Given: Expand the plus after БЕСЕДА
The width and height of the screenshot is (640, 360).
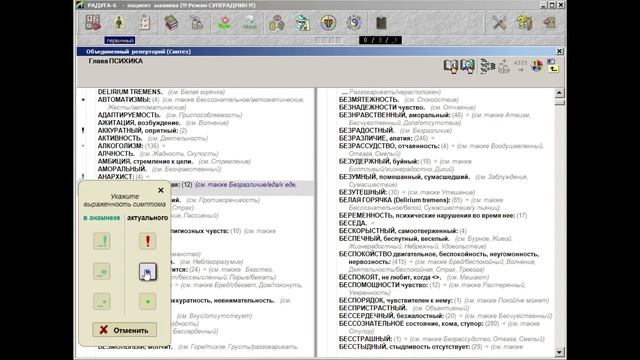Looking at the screenshot, I should pos(372,223).
